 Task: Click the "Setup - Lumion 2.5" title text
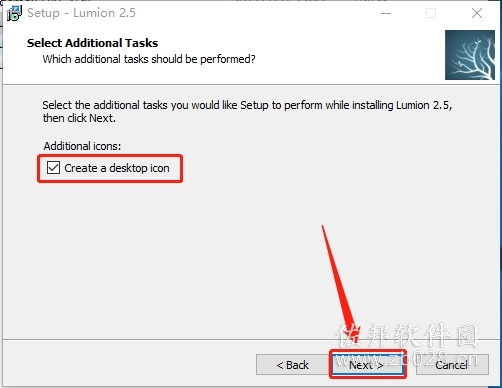click(x=81, y=13)
